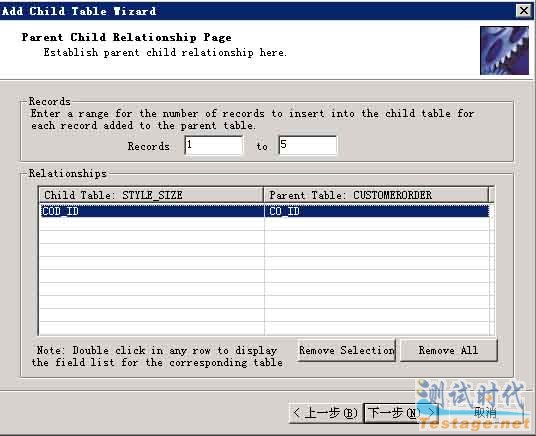Click the narrow header cell right of Parent Table
Image resolution: width=536 pixels, height=436 pixels.
pos(492,195)
